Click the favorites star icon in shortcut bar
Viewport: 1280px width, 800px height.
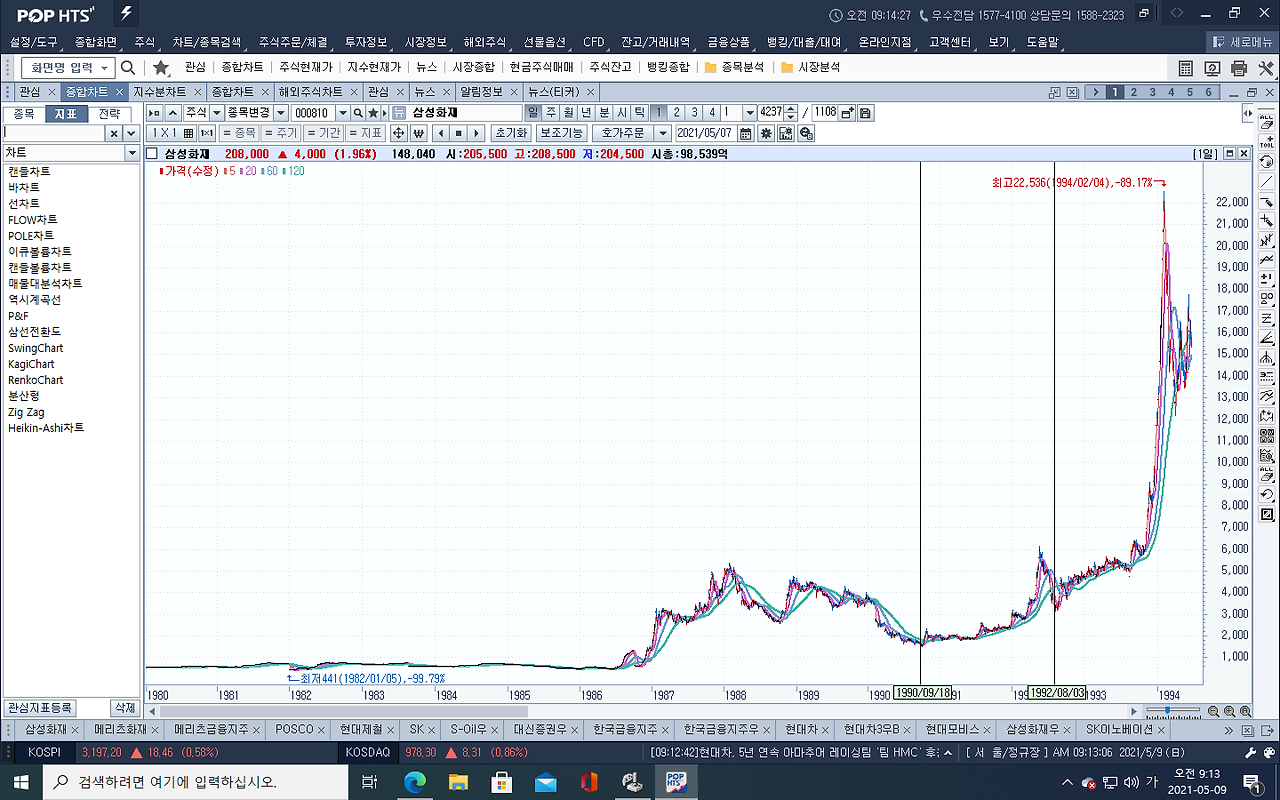click(160, 68)
